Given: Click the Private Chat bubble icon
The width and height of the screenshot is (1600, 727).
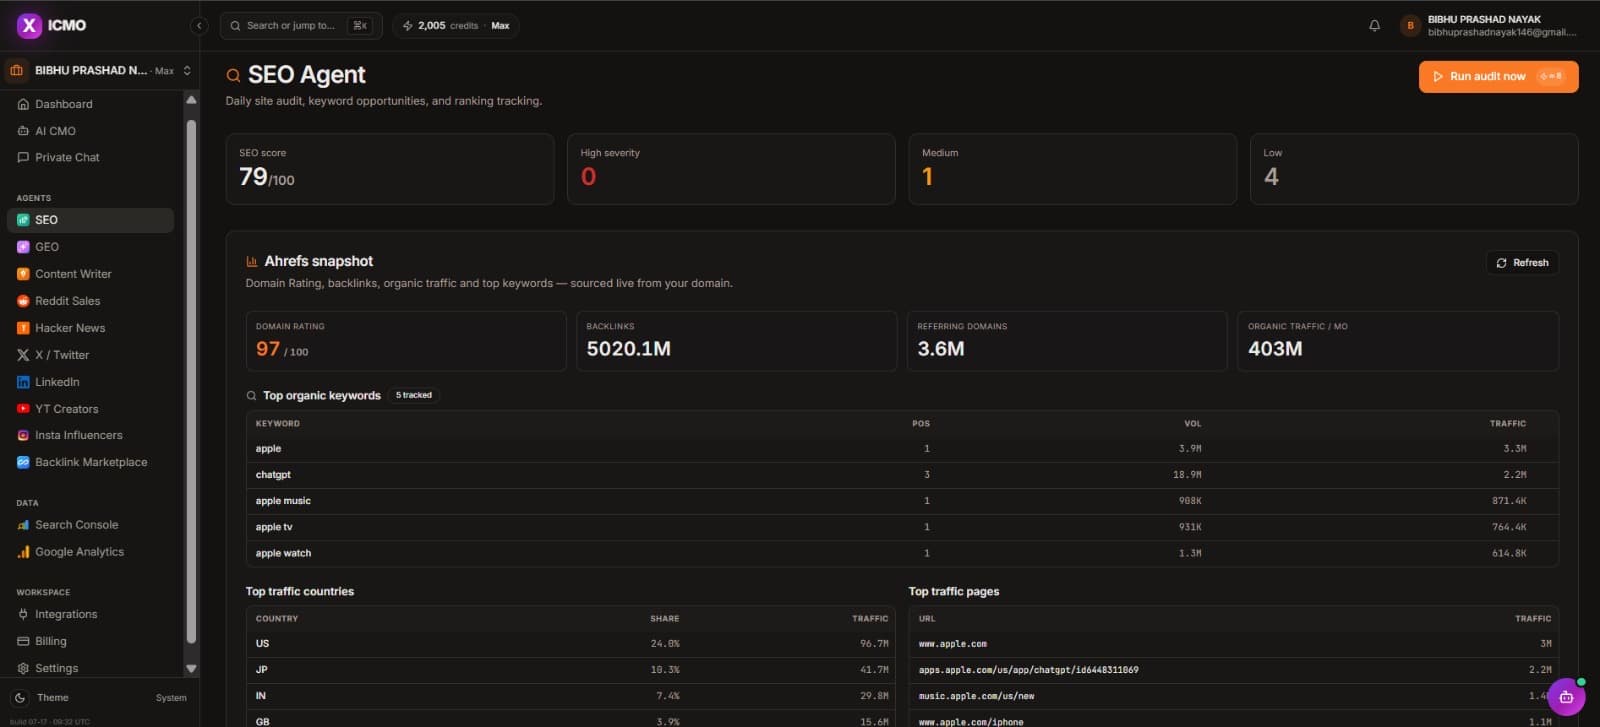Looking at the screenshot, I should click(23, 157).
